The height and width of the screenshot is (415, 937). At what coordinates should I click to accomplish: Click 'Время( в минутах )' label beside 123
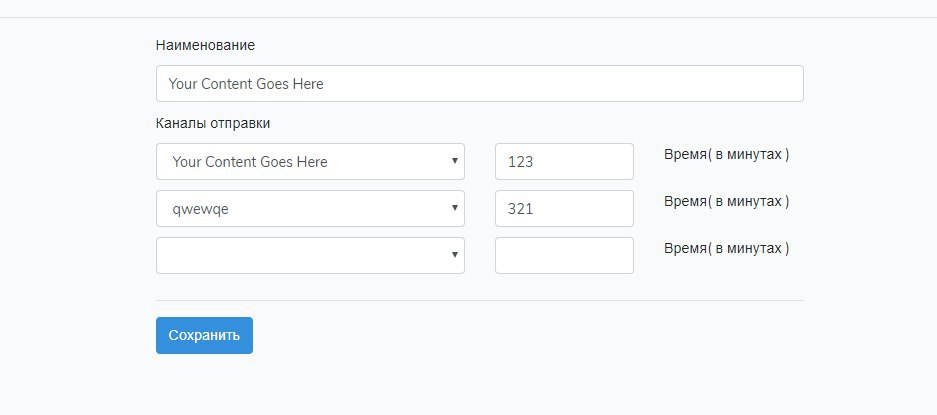[727, 154]
